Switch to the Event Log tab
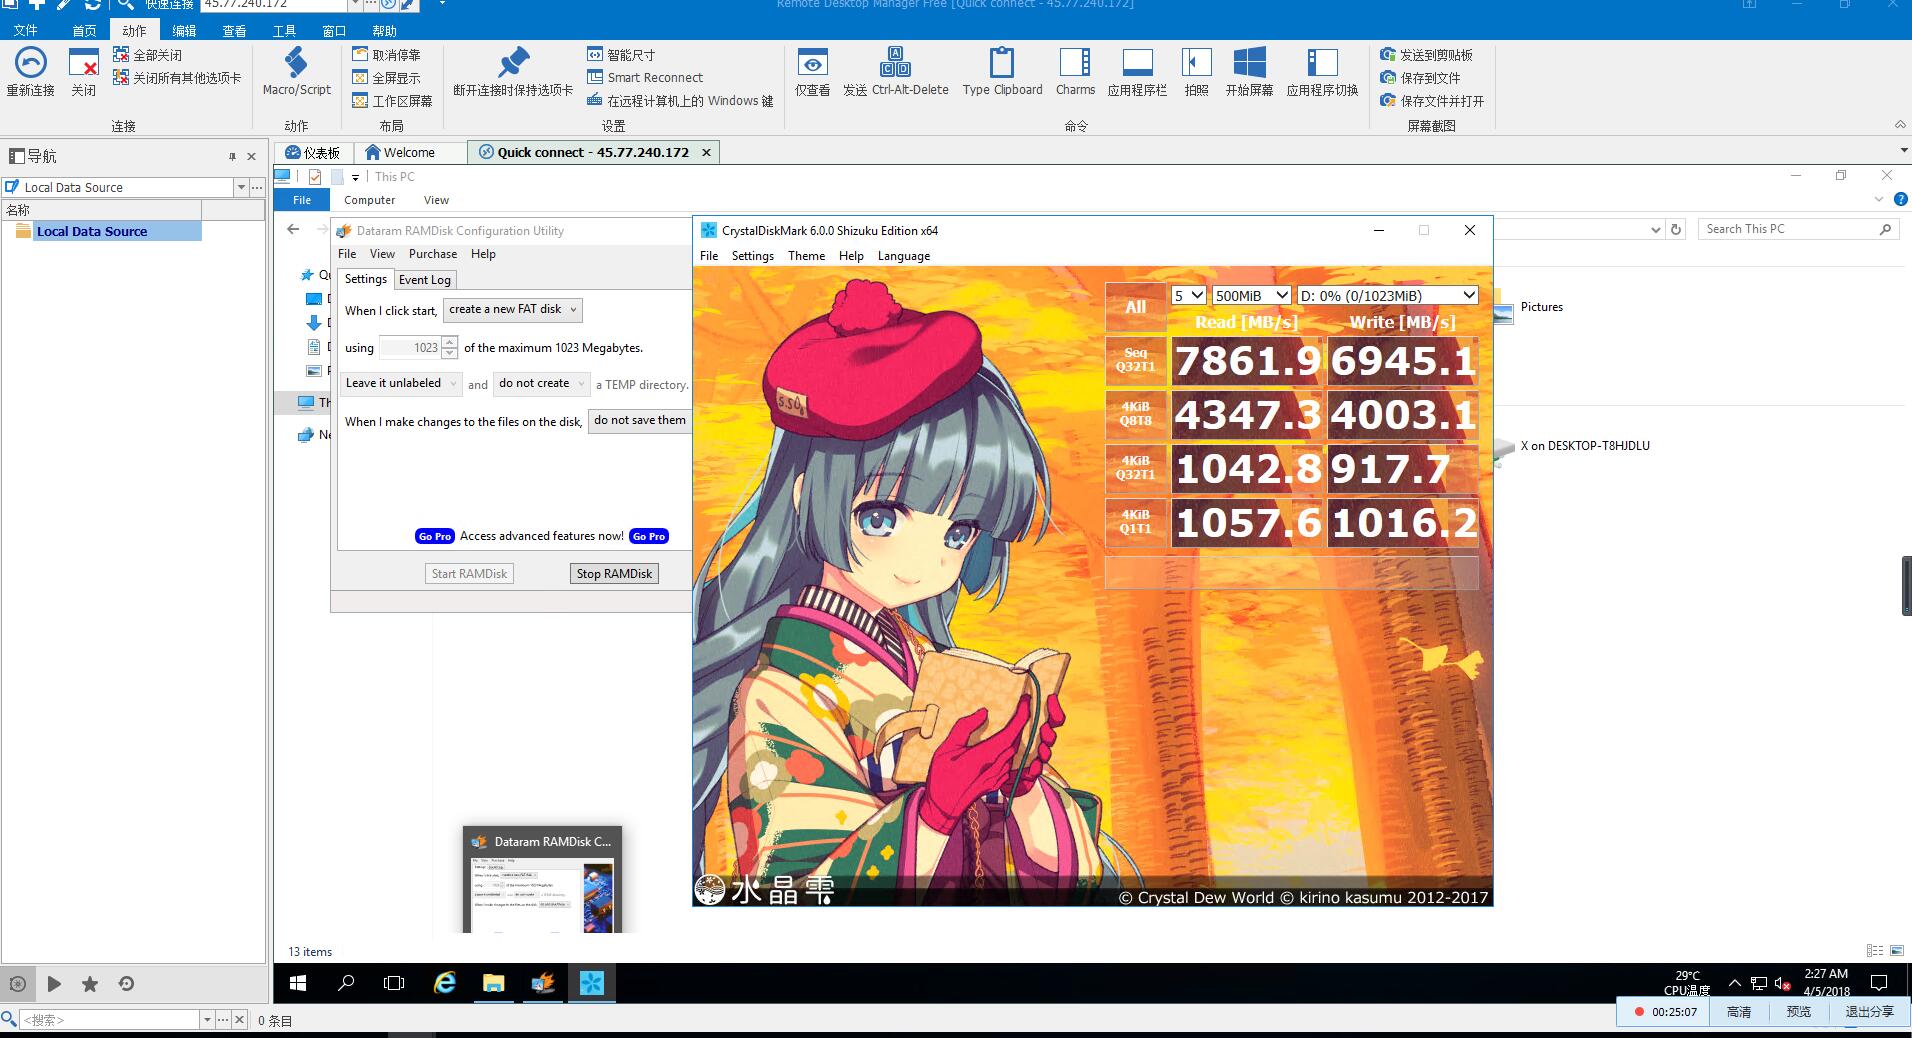Viewport: 1912px width, 1038px height. (x=425, y=280)
